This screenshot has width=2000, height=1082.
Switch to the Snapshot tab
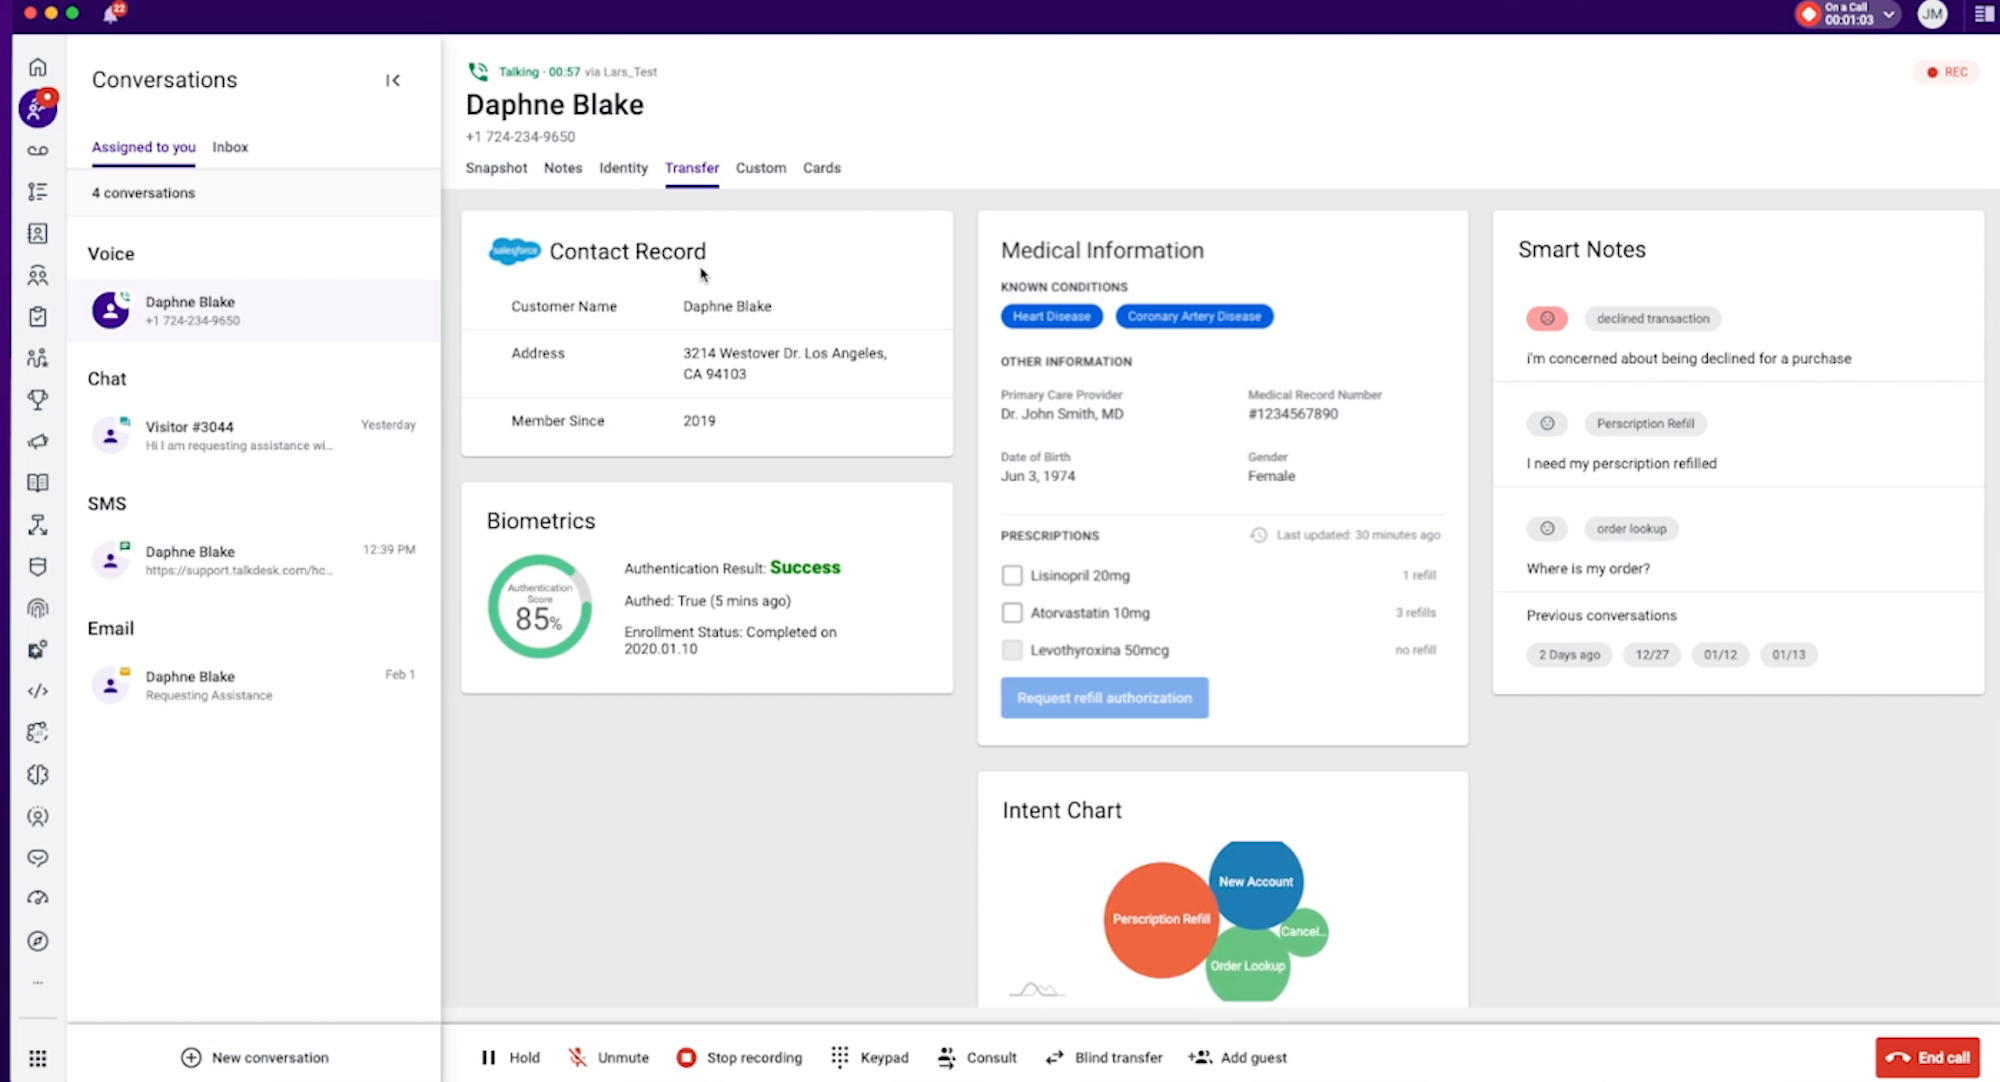point(496,168)
